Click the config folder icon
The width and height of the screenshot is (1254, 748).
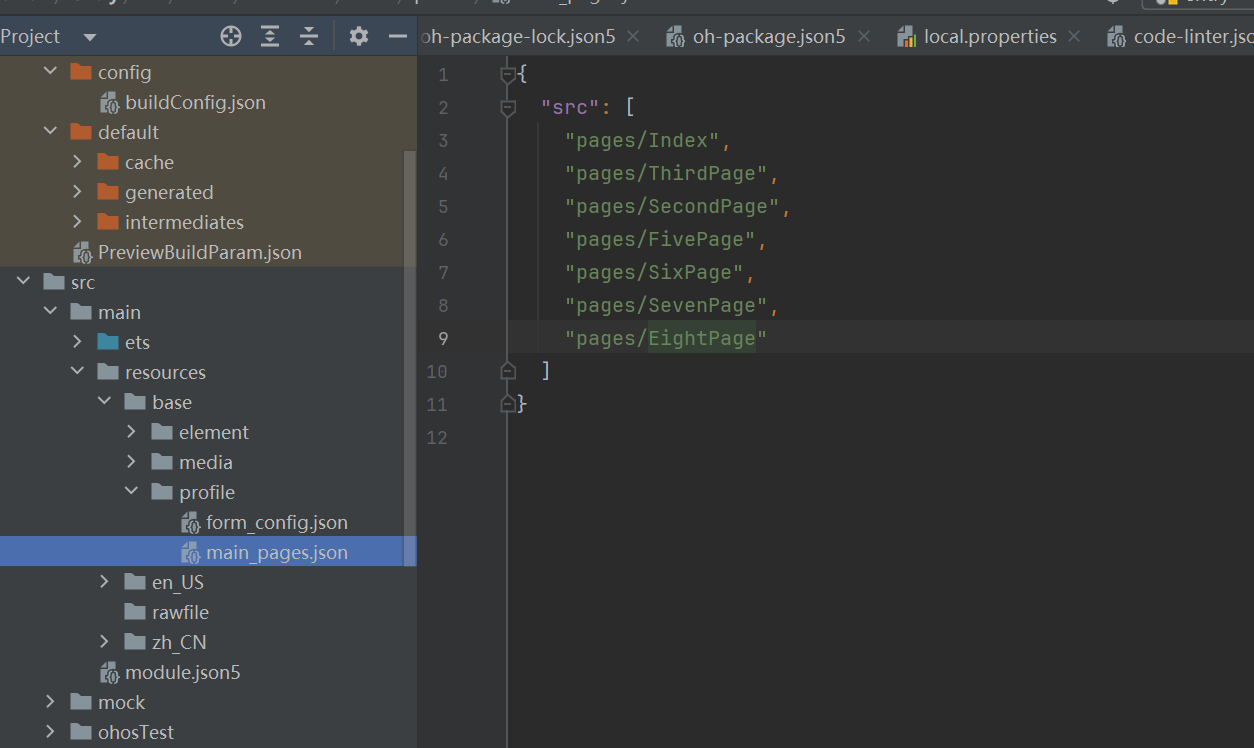coord(81,72)
